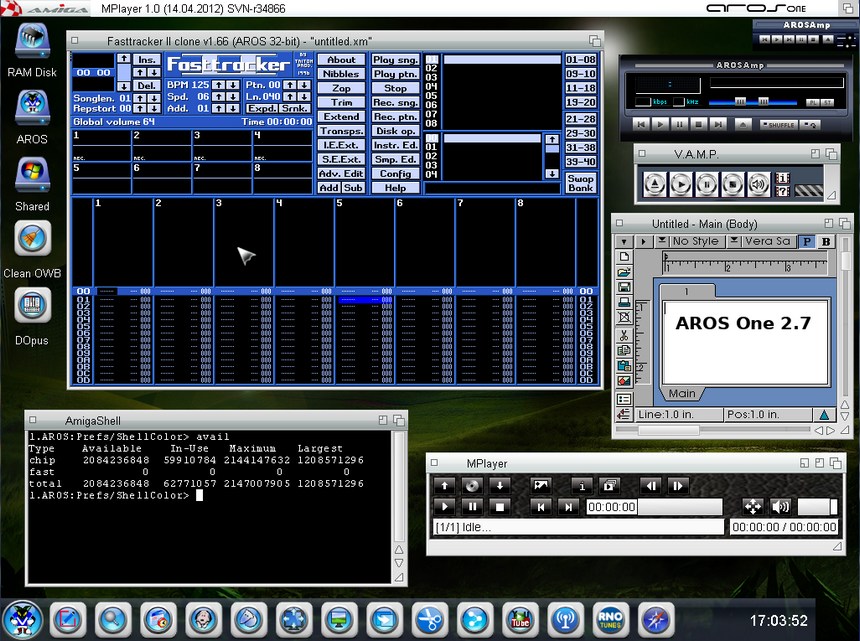Click the picture screenshot icon in MPlayer

pyautogui.click(x=541, y=485)
